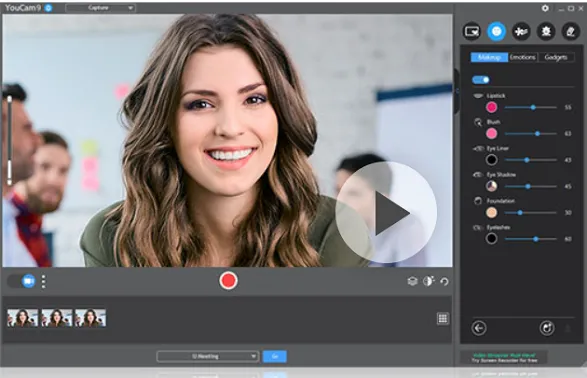Image resolution: width=587 pixels, height=378 pixels.
Task: Open YouCam settings gear in title bar
Action: pyautogui.click(x=545, y=8)
